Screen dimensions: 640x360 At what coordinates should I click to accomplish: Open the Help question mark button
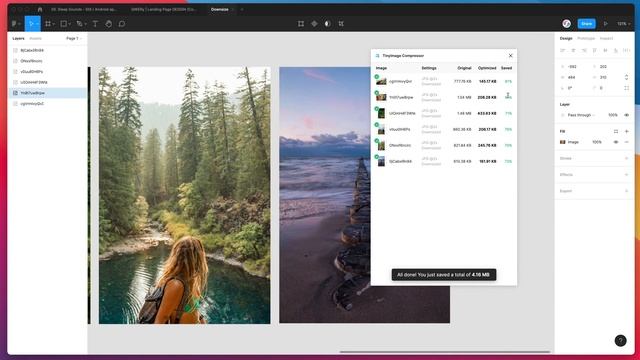pyautogui.click(x=620, y=340)
